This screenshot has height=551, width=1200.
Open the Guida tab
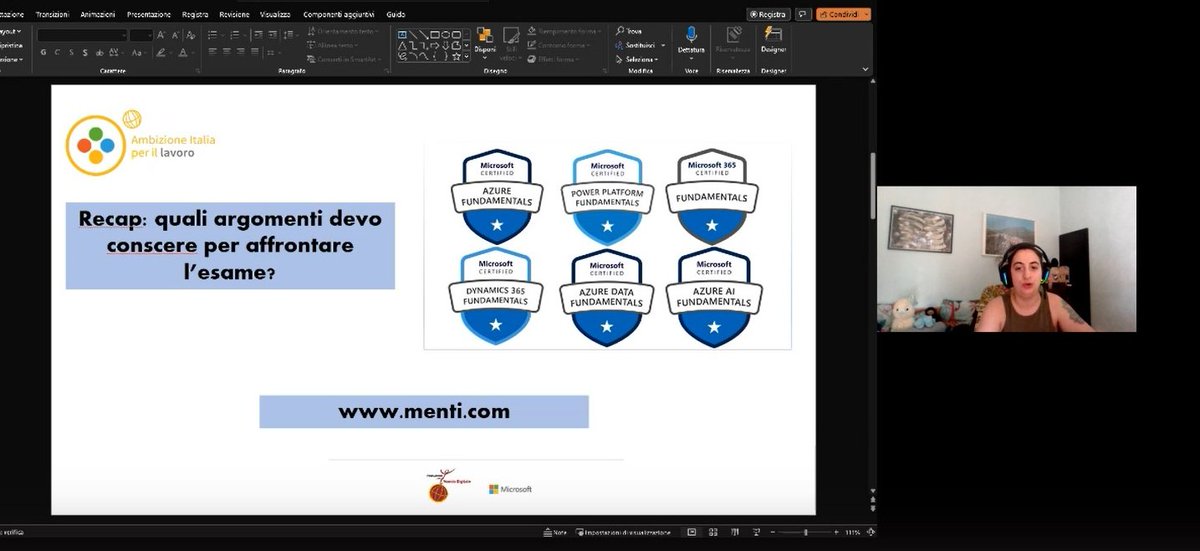pos(396,15)
